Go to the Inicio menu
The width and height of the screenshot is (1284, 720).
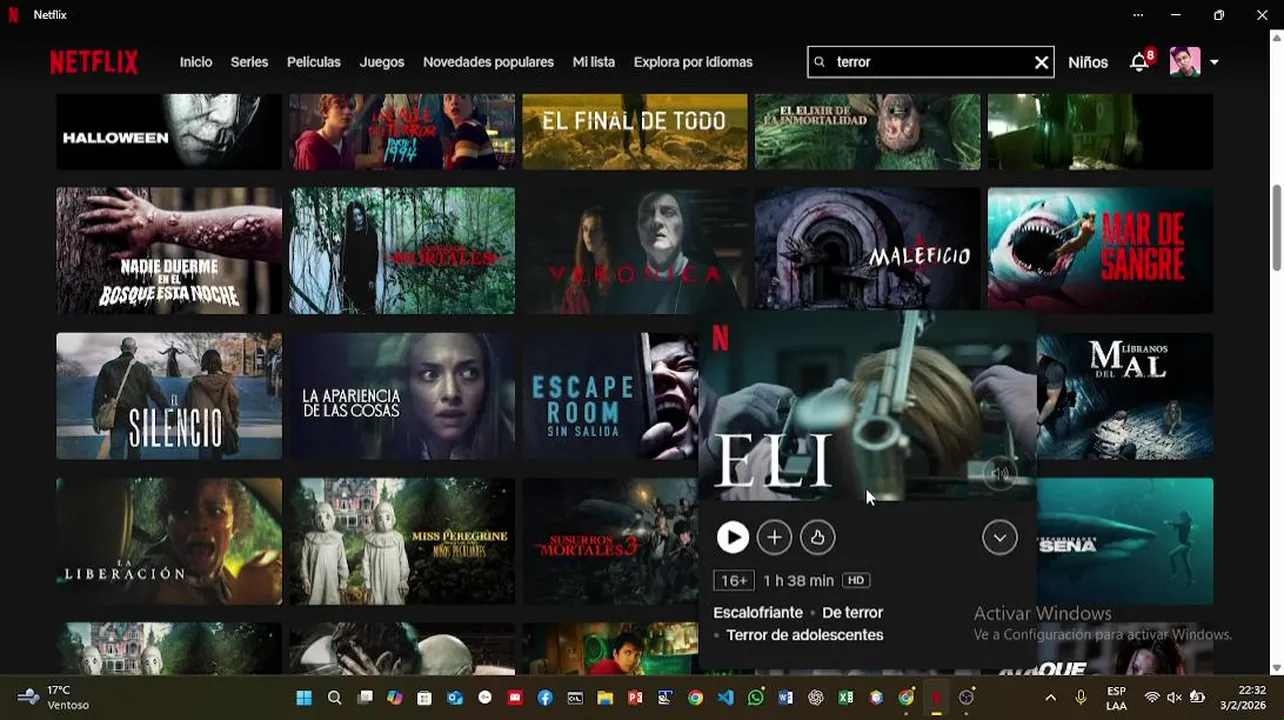196,62
